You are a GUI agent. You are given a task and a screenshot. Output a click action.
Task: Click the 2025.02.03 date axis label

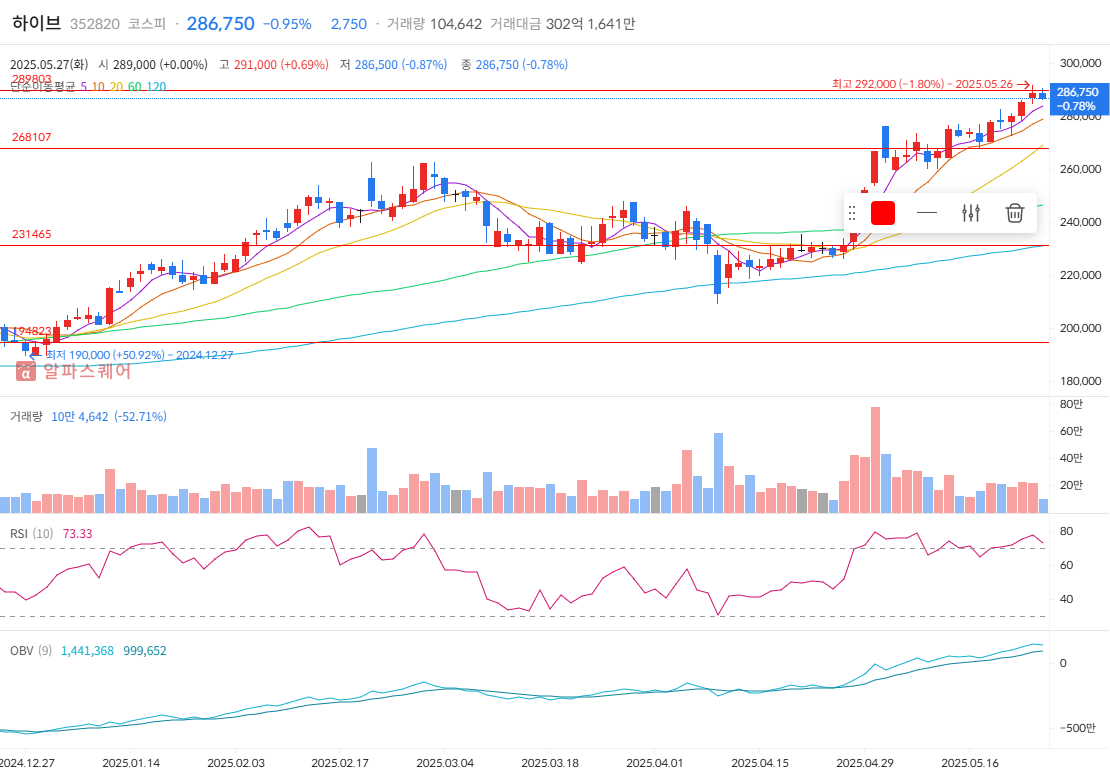(236, 763)
